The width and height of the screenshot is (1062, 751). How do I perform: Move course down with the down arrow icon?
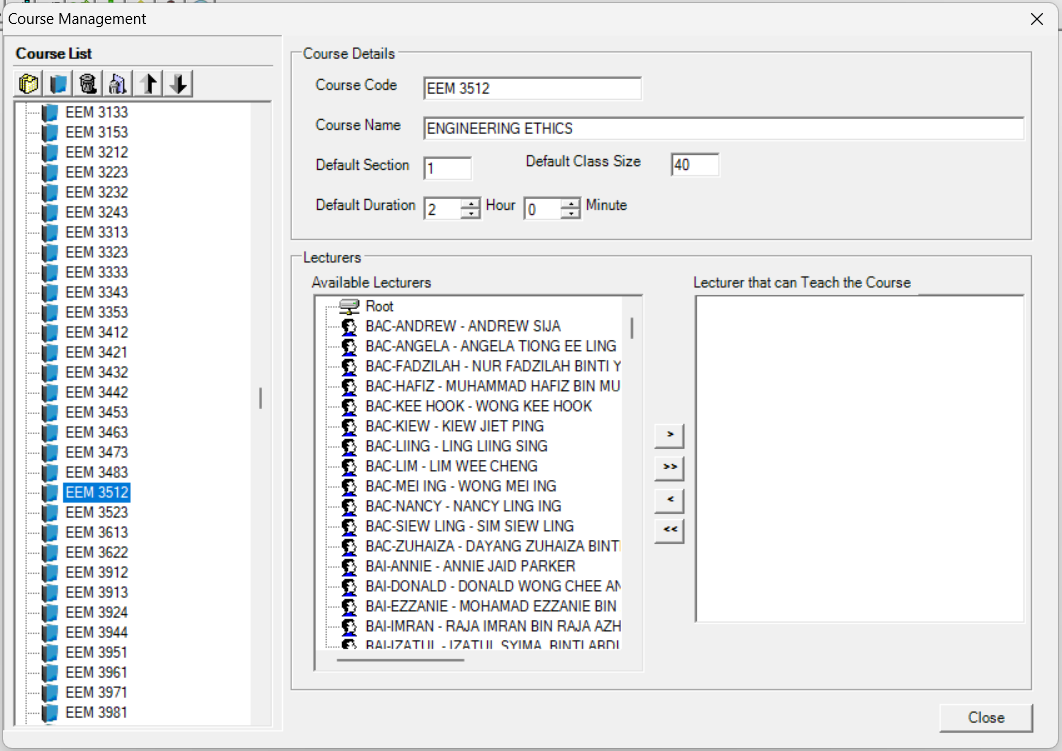(x=179, y=84)
